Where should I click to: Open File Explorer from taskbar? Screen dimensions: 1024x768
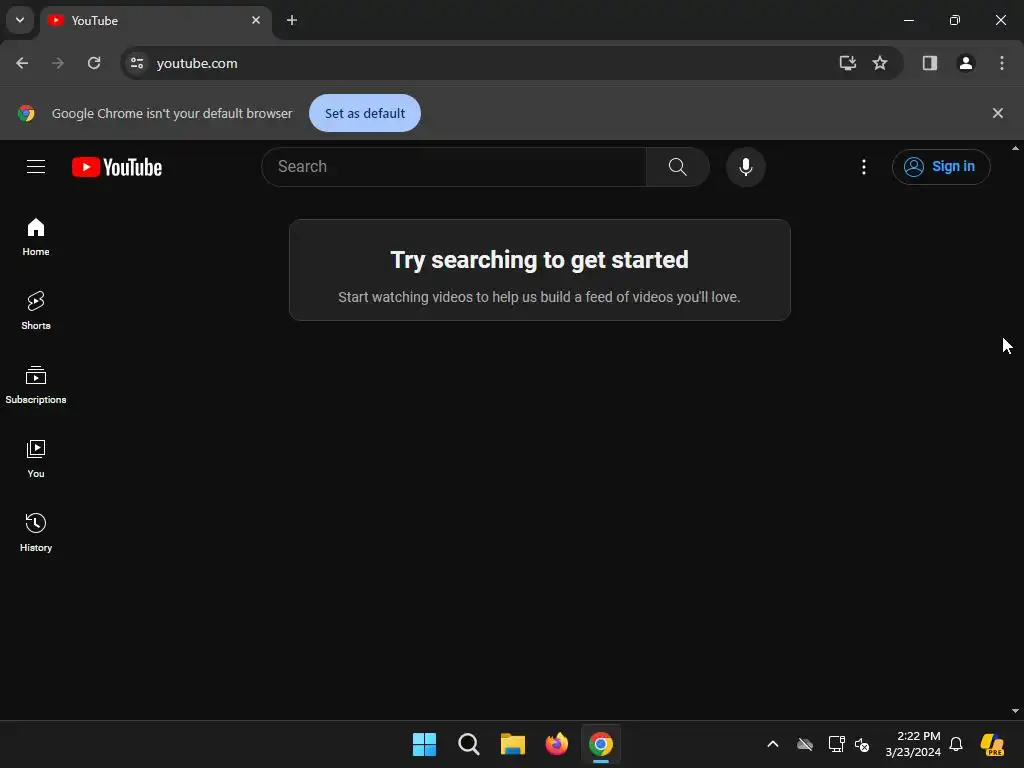tap(513, 744)
